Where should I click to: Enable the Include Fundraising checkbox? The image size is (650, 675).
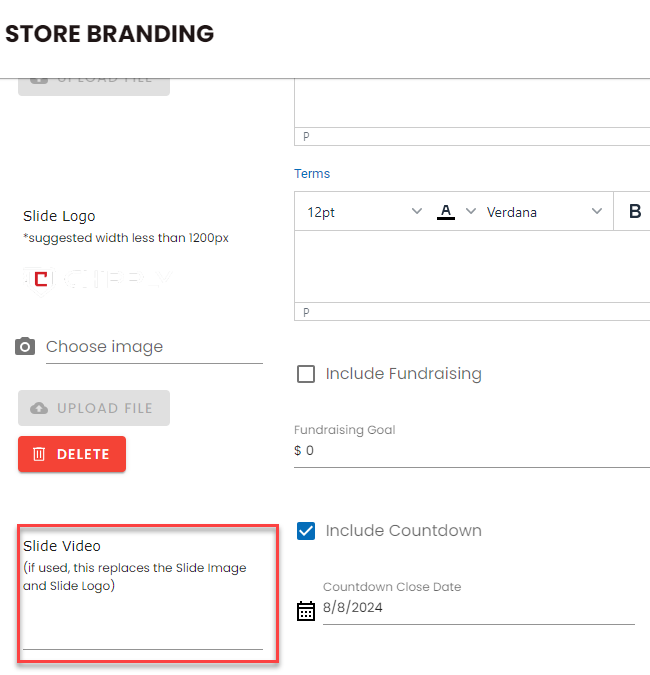307,374
